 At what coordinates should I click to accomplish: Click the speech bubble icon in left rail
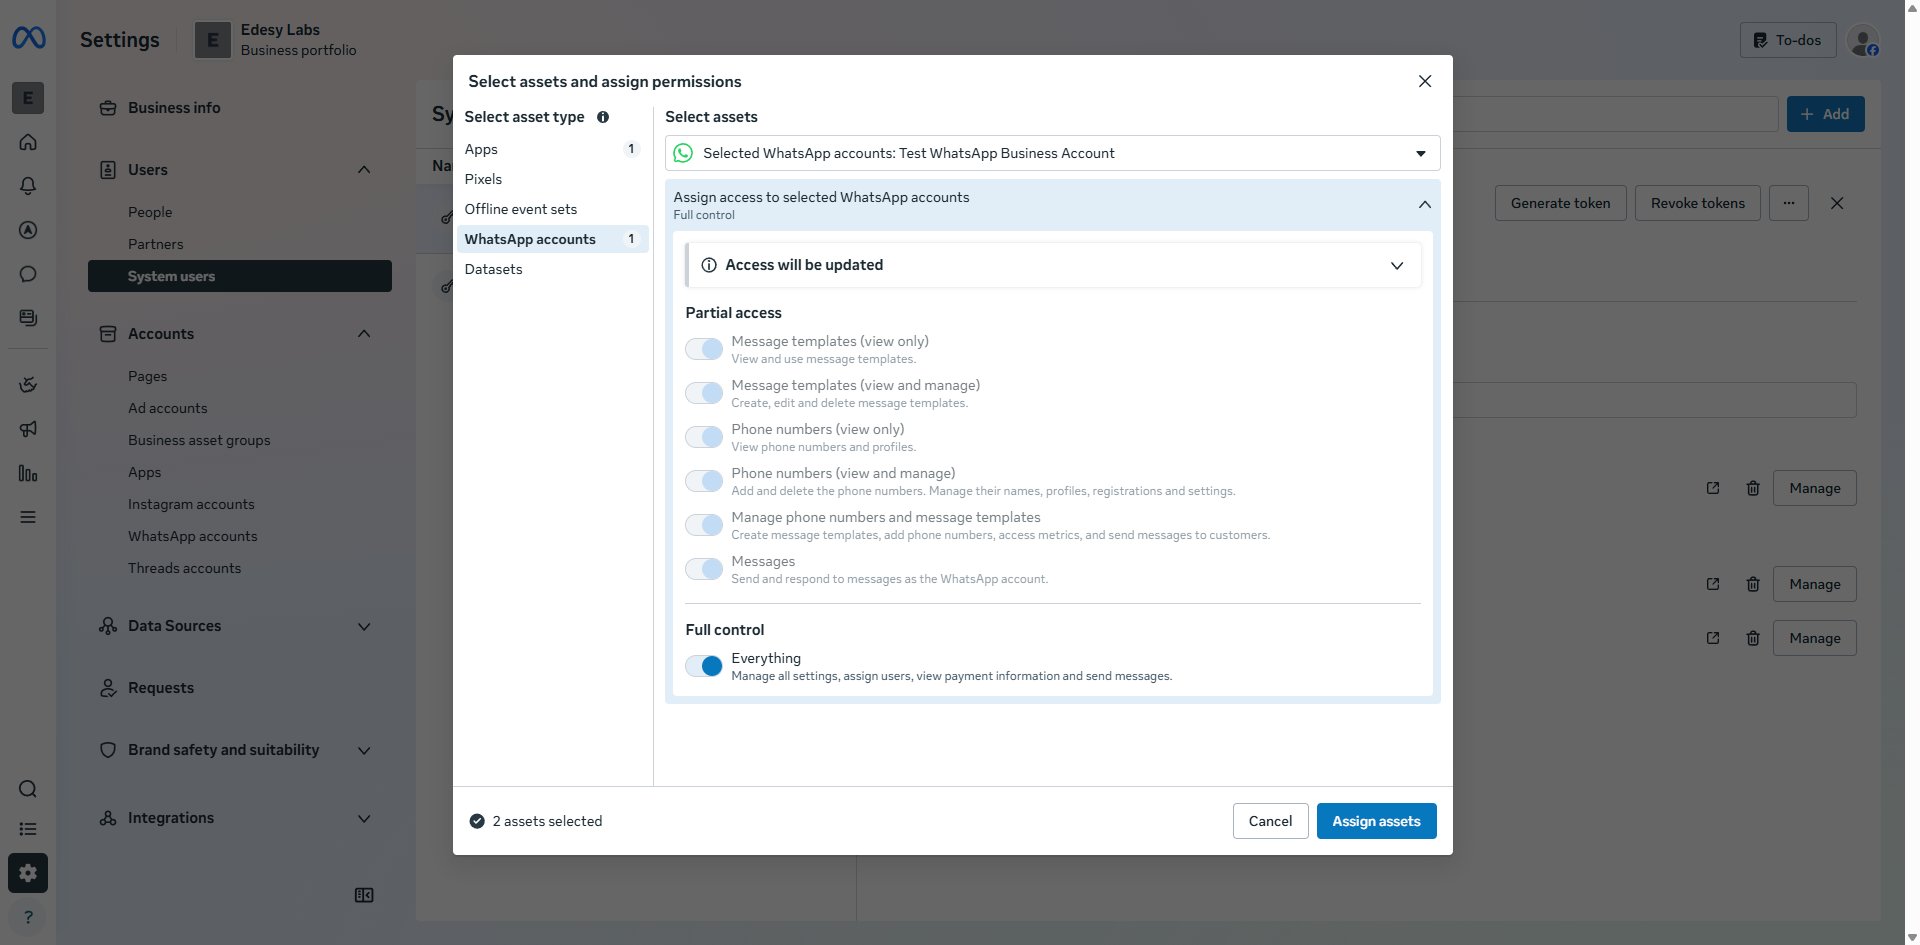(28, 274)
